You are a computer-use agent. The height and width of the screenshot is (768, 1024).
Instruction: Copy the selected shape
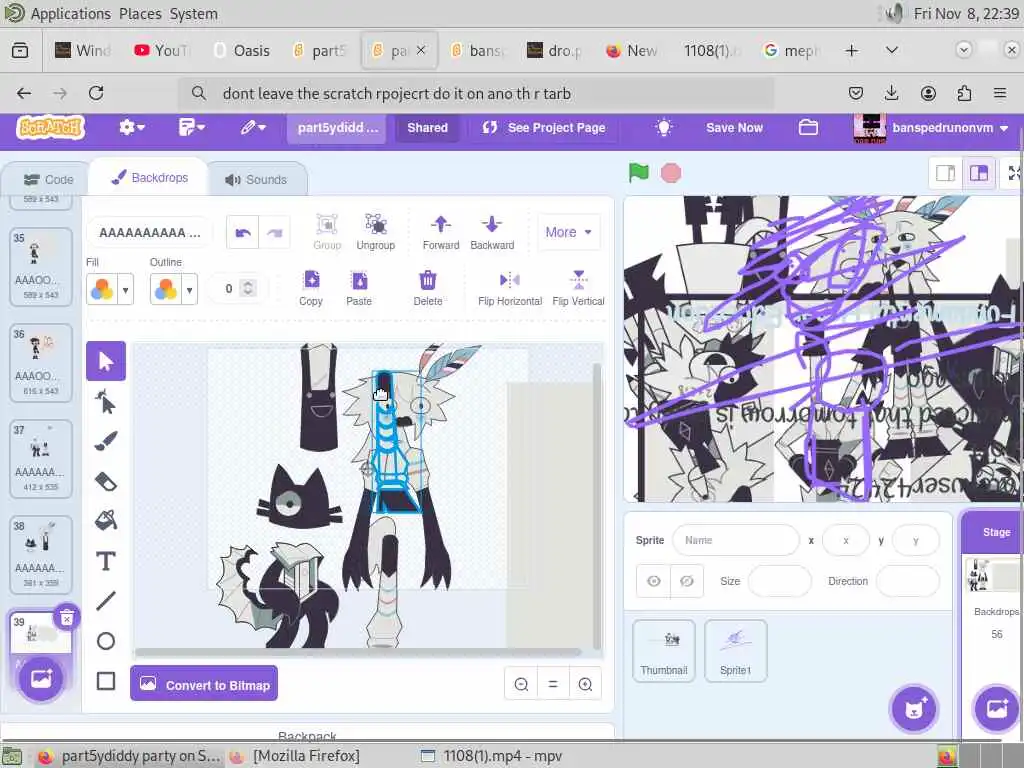click(312, 288)
